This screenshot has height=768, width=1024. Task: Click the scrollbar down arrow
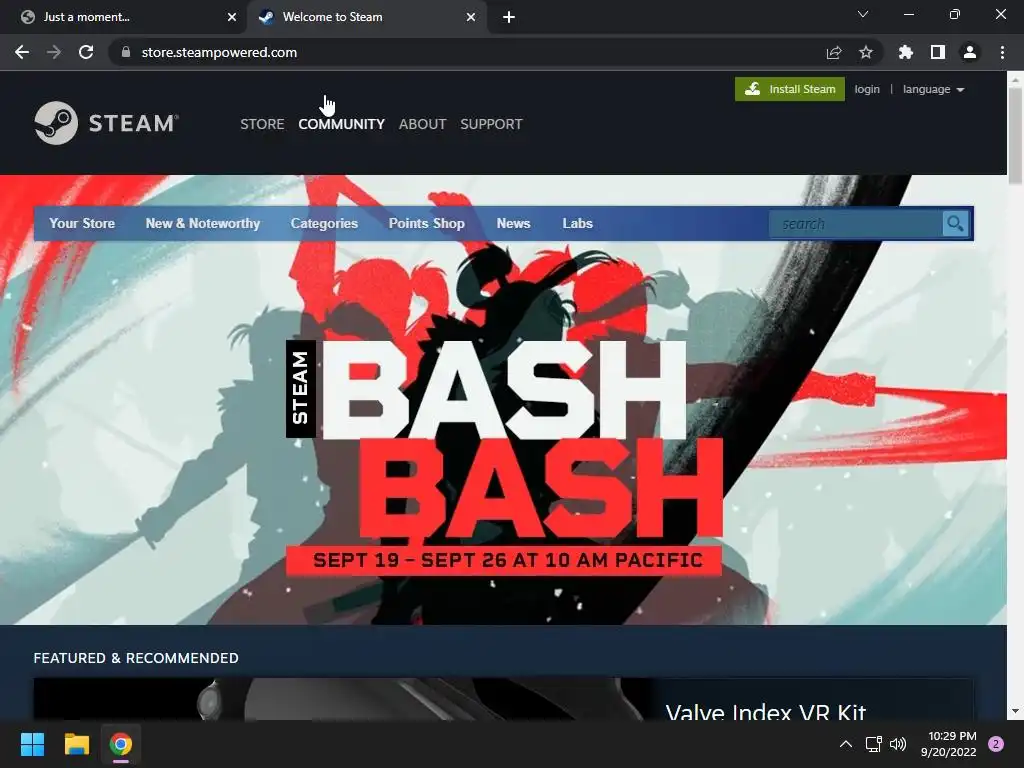[1015, 711]
